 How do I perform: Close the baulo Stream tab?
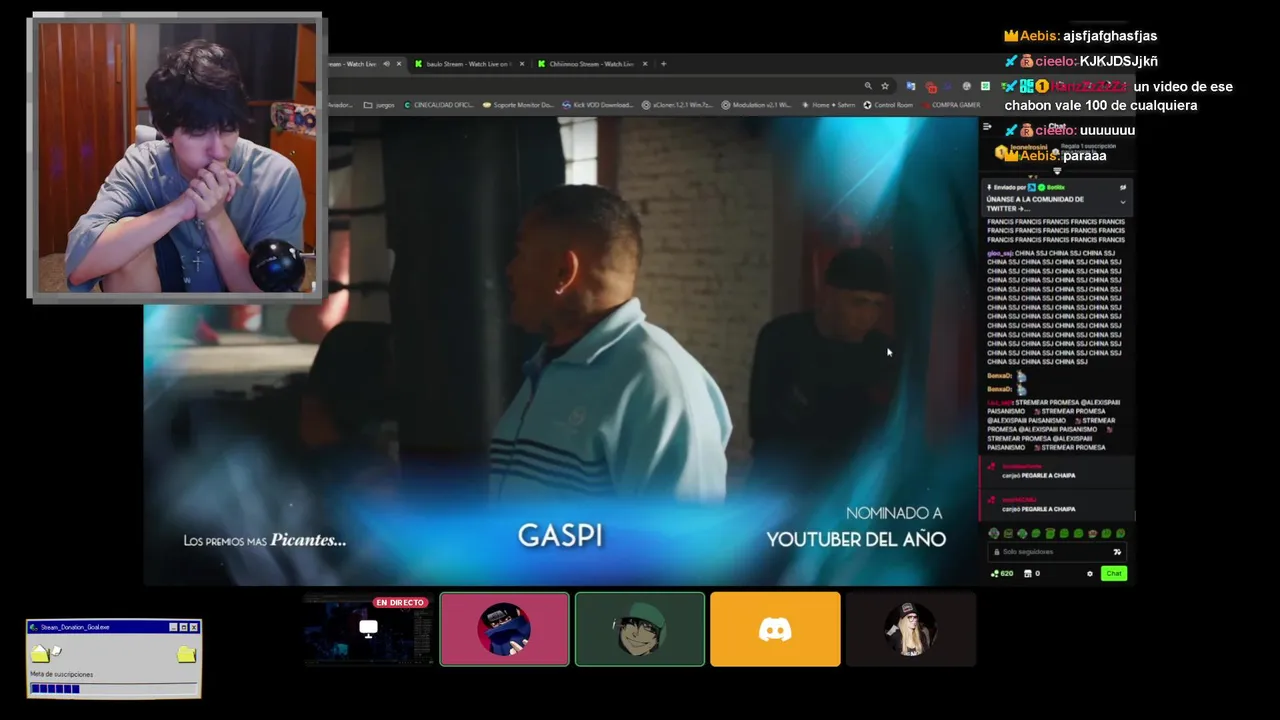522,64
